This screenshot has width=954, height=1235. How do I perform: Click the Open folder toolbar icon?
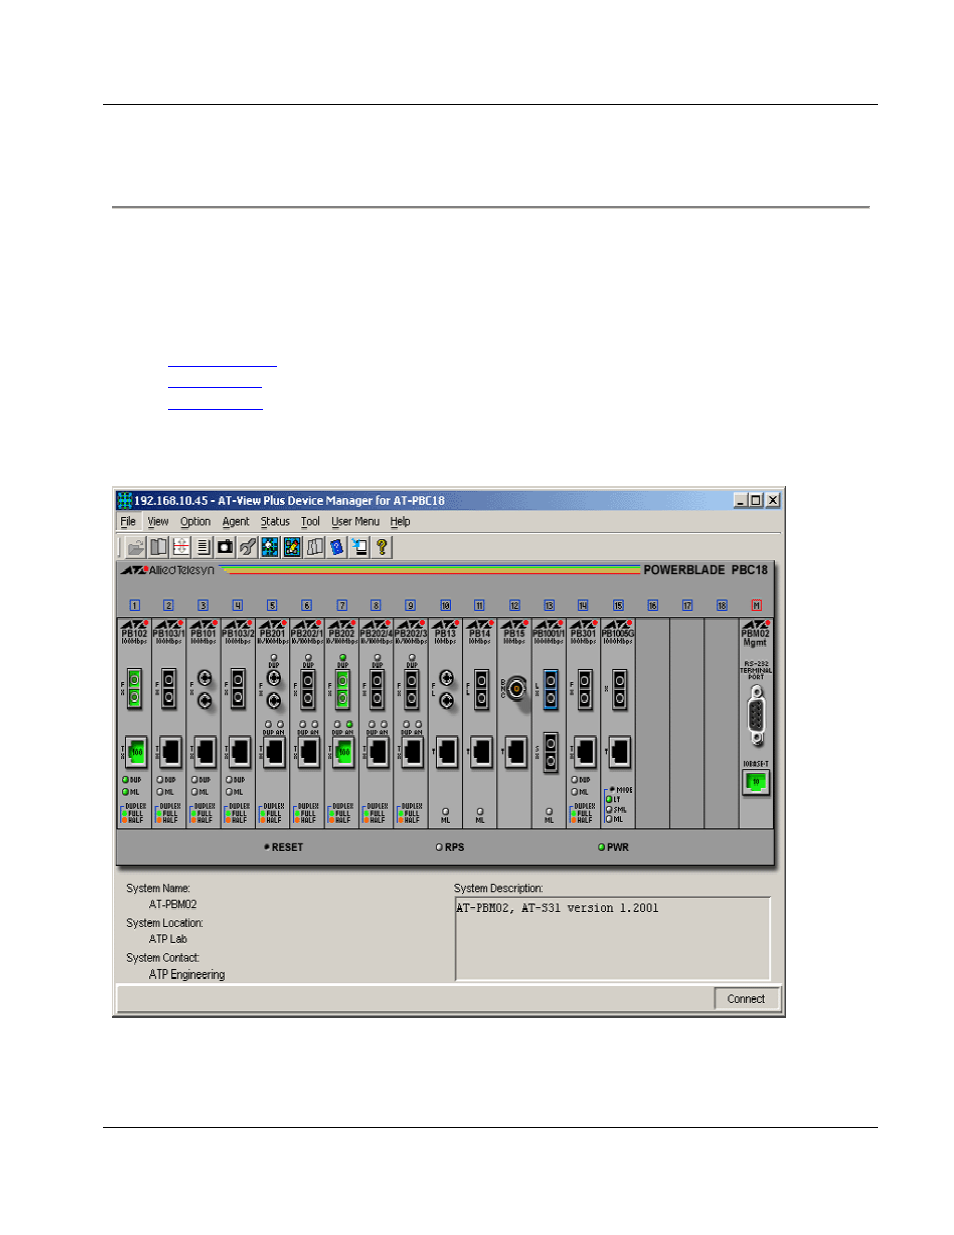[136, 547]
